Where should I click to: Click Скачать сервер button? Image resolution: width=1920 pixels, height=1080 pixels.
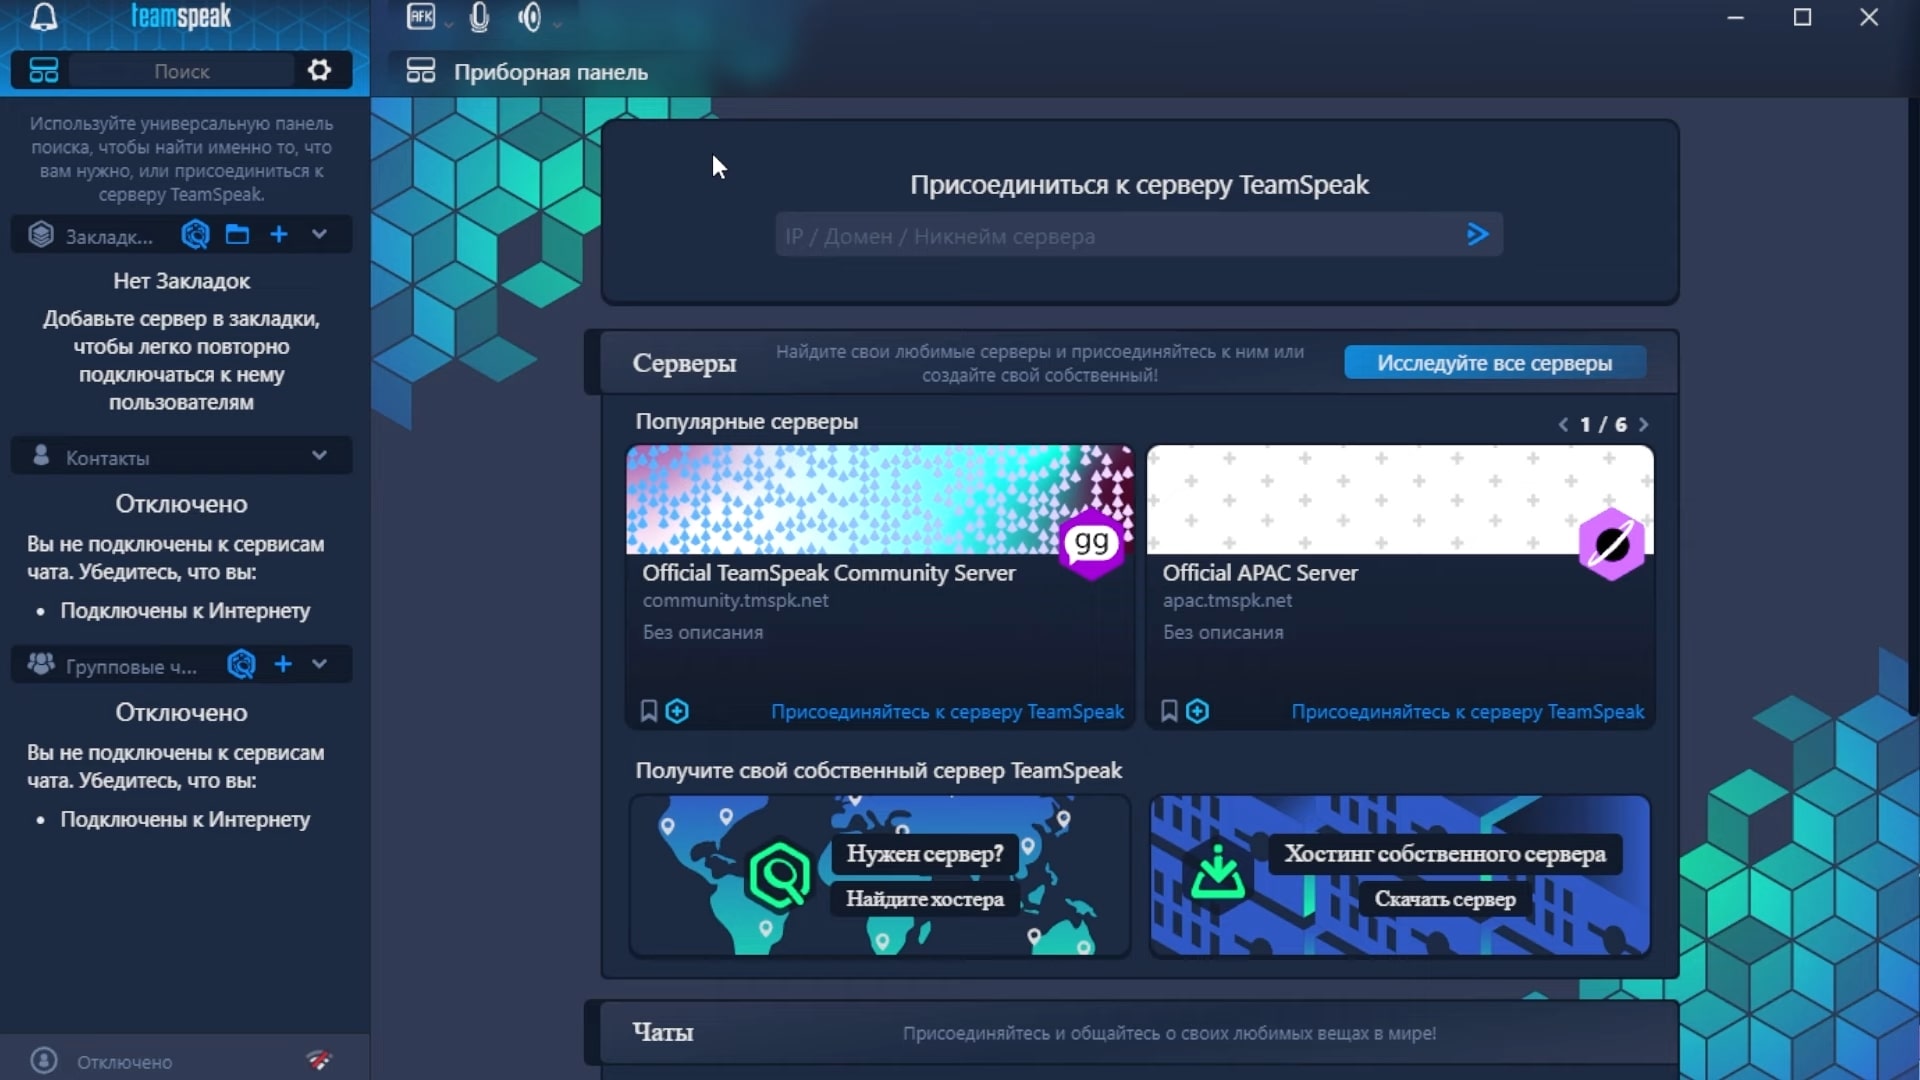[x=1445, y=899]
